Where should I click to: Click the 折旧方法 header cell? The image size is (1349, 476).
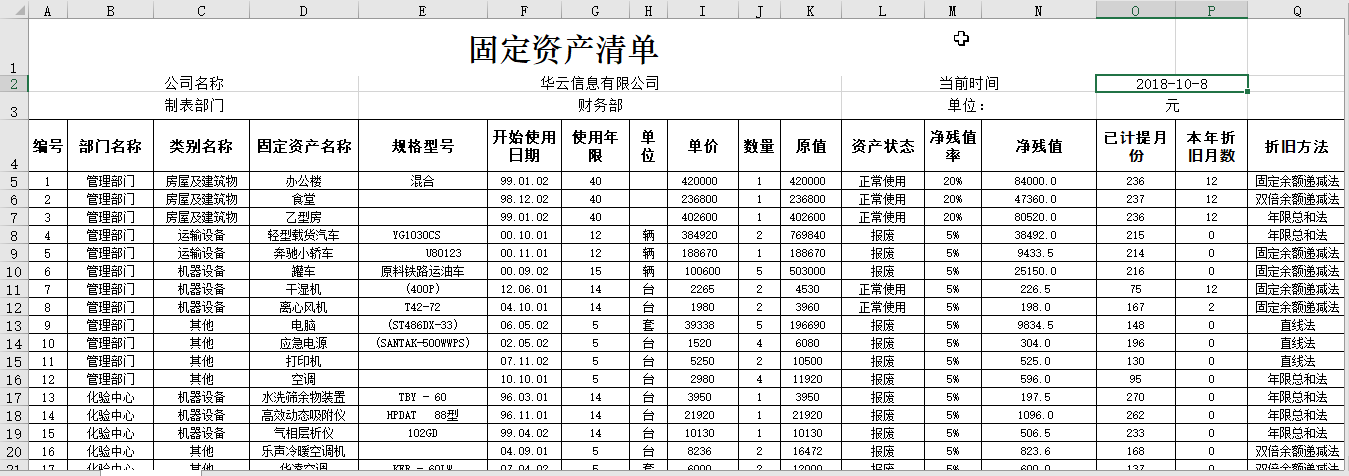click(1297, 147)
